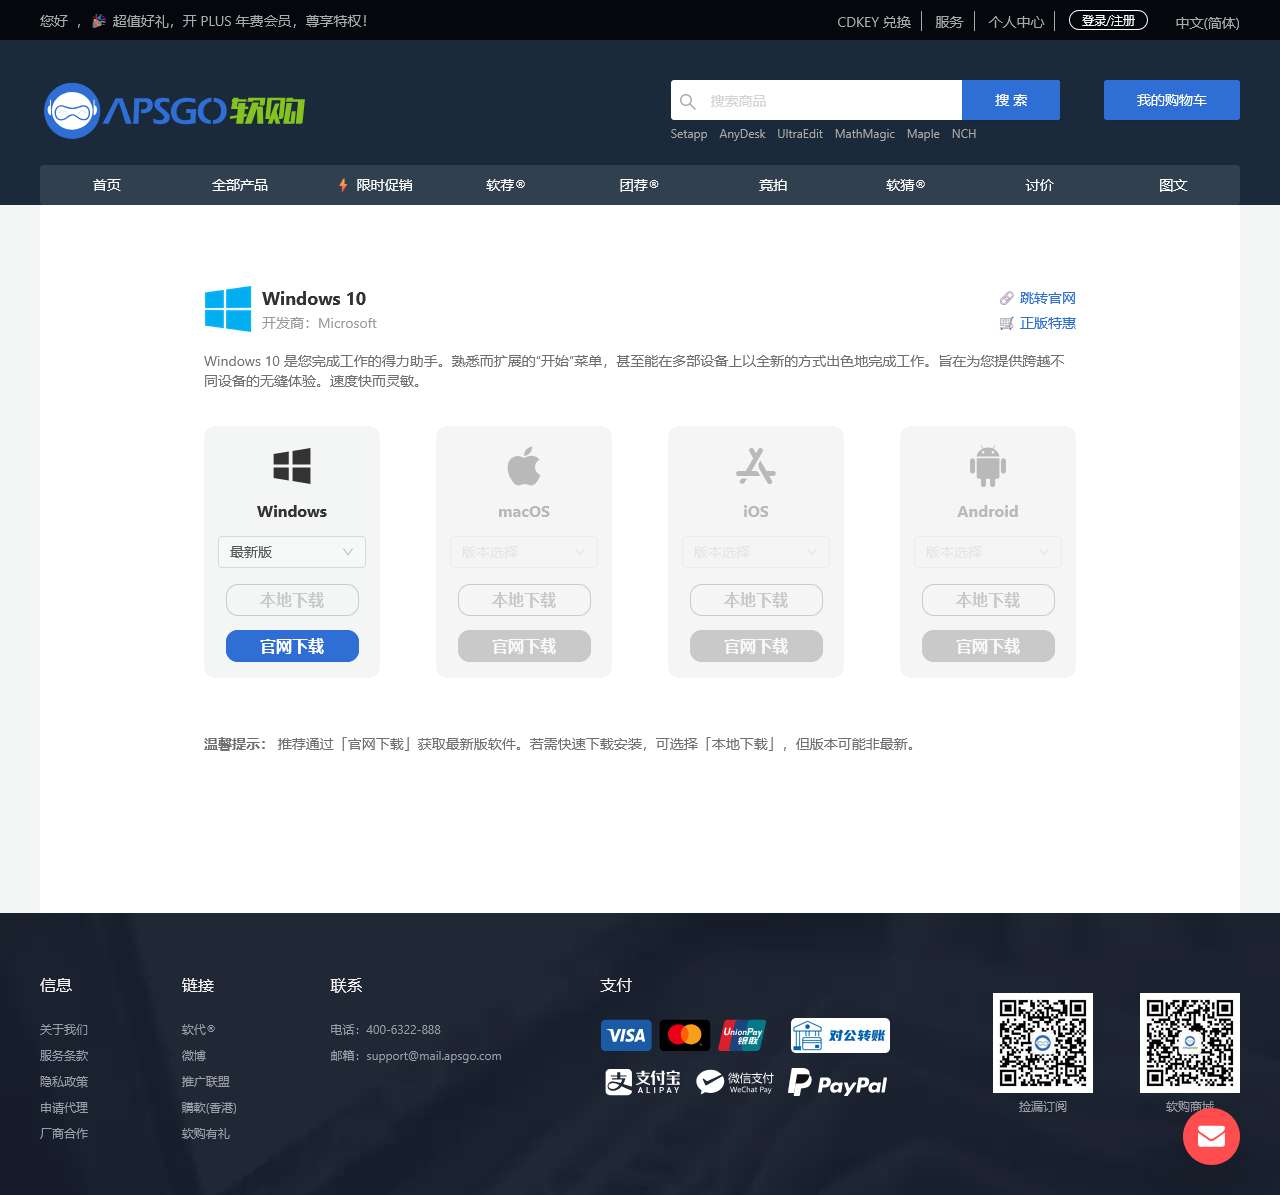Click the APSGO 软购 logo
This screenshot has width=1280, height=1195.
click(x=174, y=111)
